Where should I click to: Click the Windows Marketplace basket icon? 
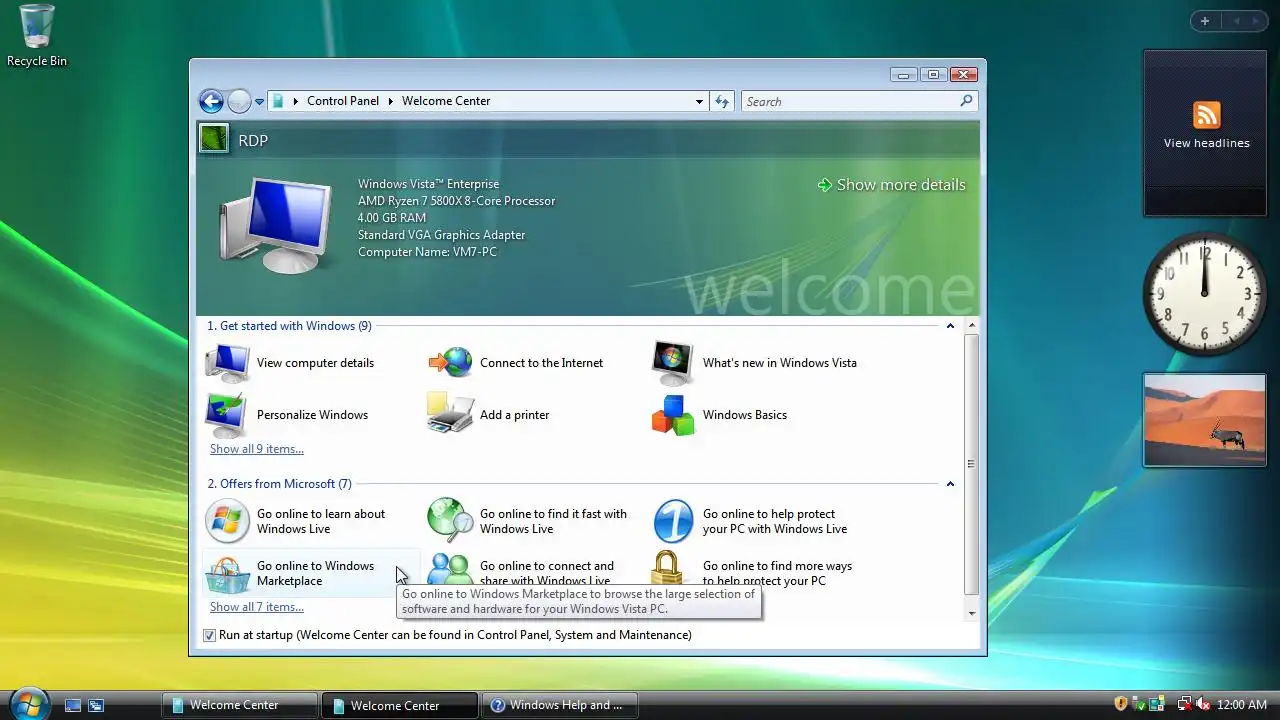[227, 574]
